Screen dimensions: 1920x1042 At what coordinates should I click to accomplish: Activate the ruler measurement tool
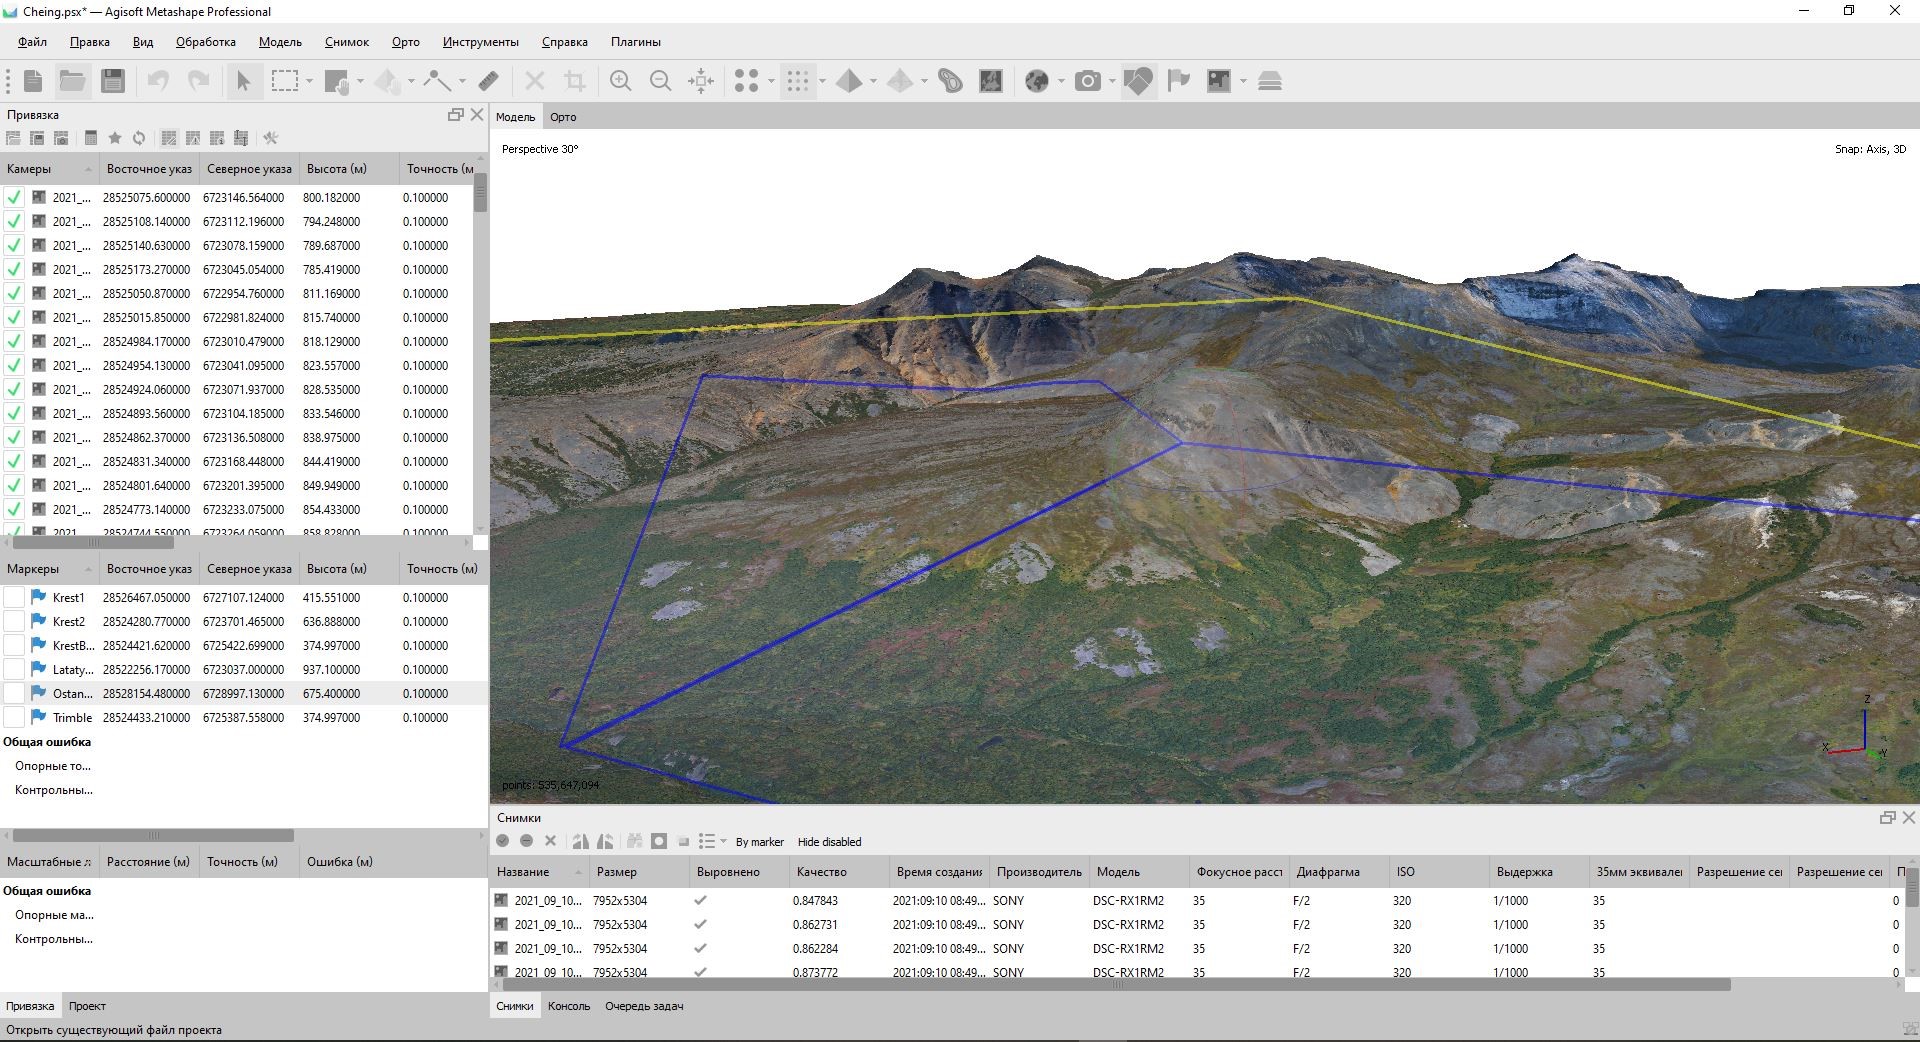tap(490, 81)
